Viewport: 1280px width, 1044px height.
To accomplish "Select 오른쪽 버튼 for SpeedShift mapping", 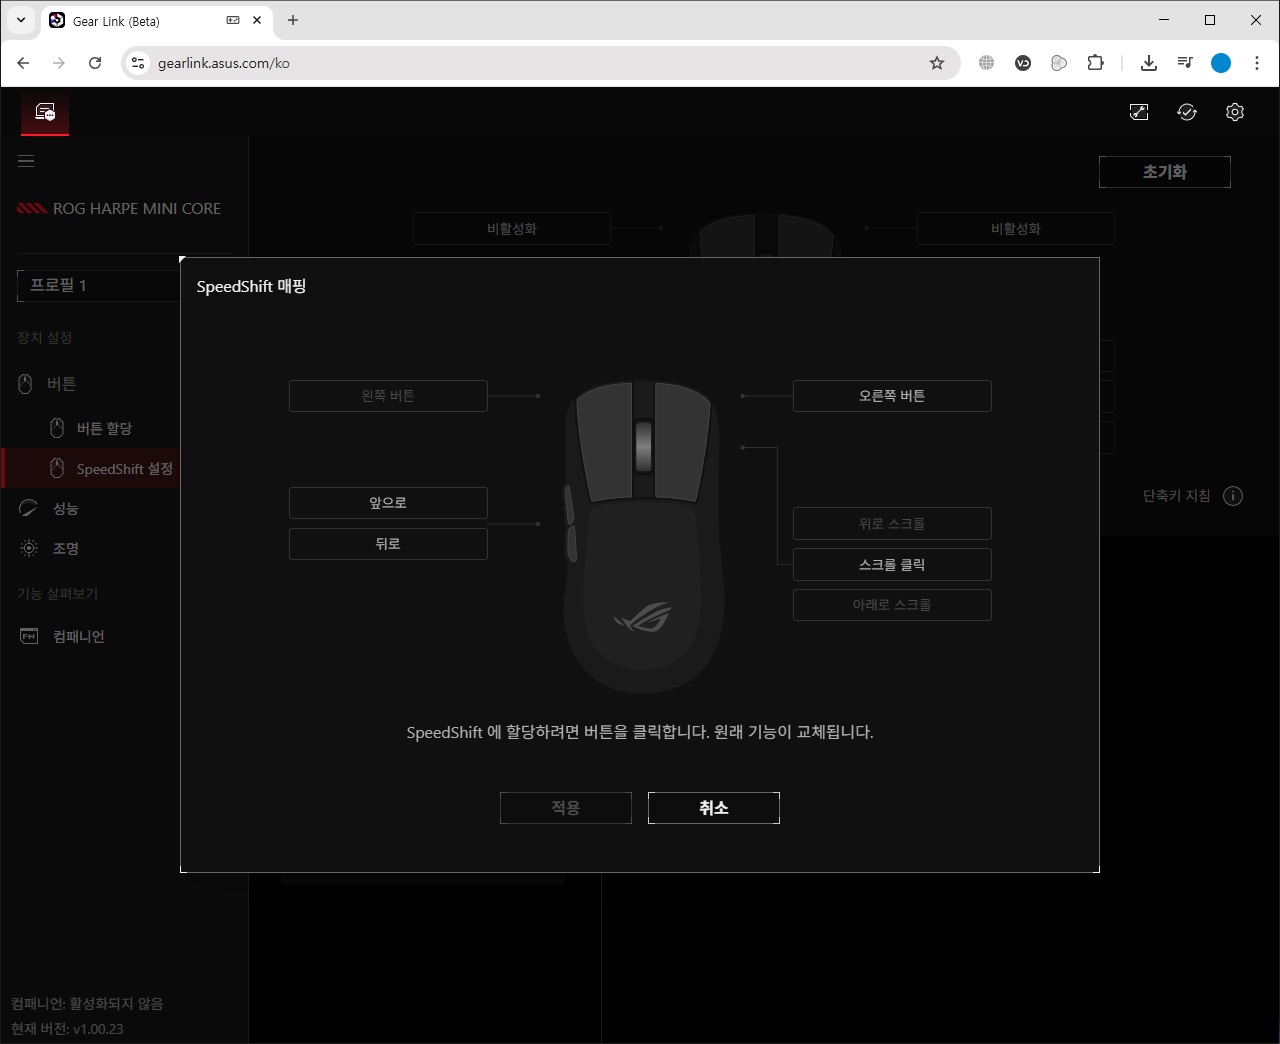I will pos(892,396).
